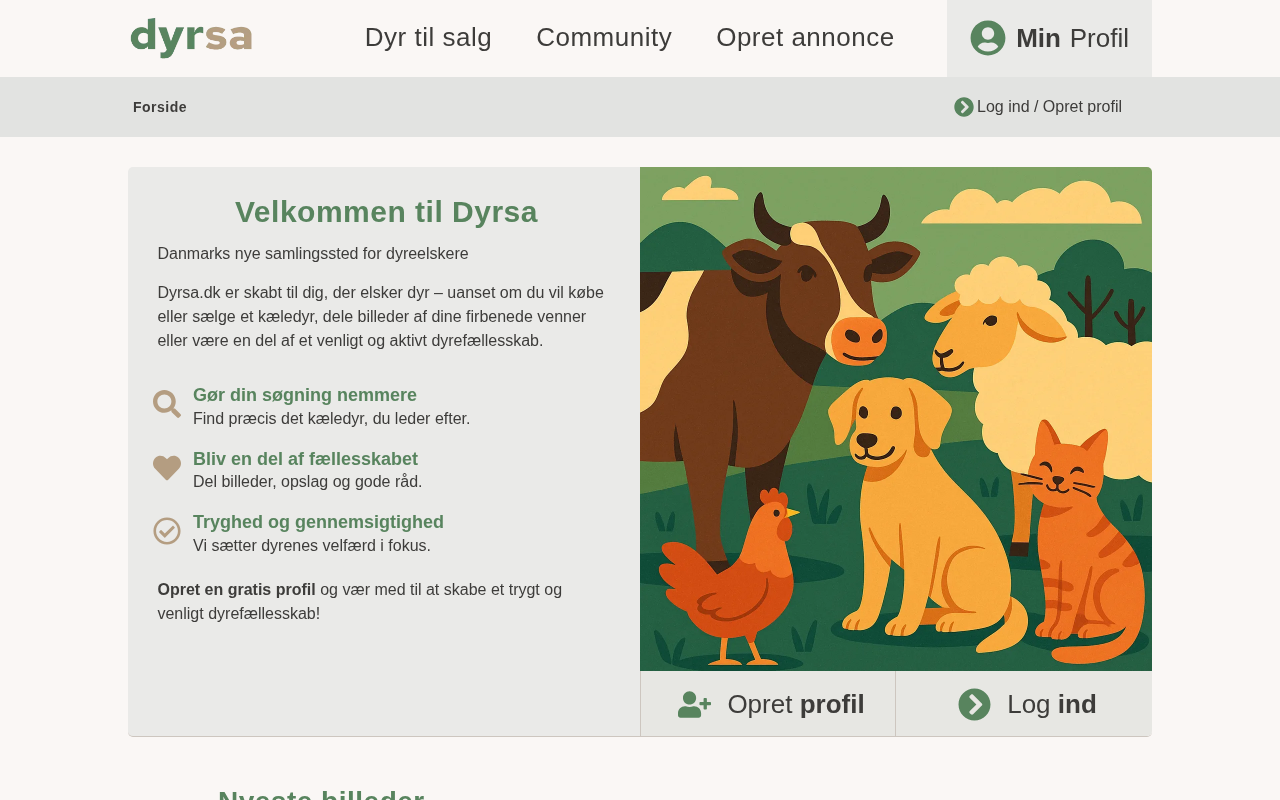
Task: Click the Forside breadcrumb
Action: click(x=160, y=107)
